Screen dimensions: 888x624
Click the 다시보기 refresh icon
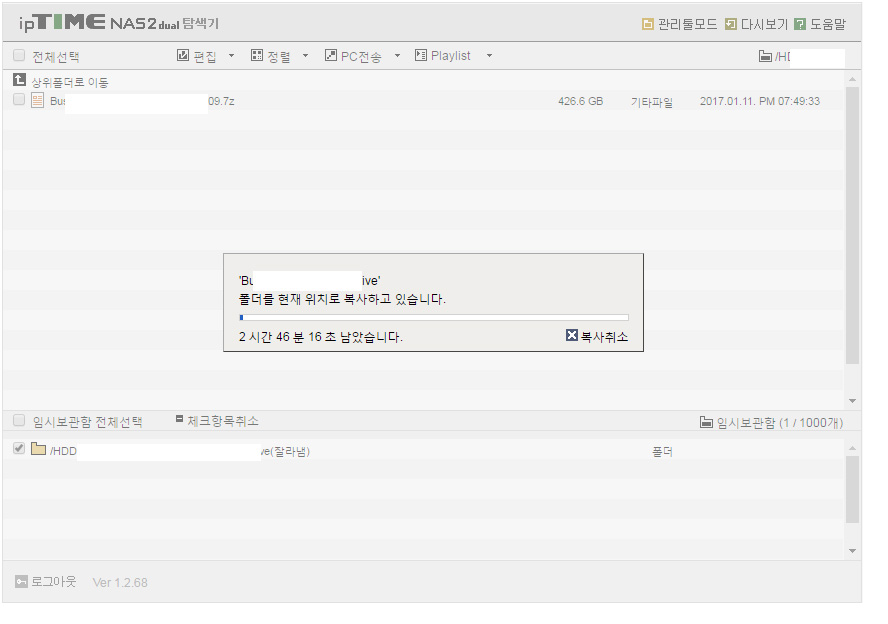[x=731, y=24]
